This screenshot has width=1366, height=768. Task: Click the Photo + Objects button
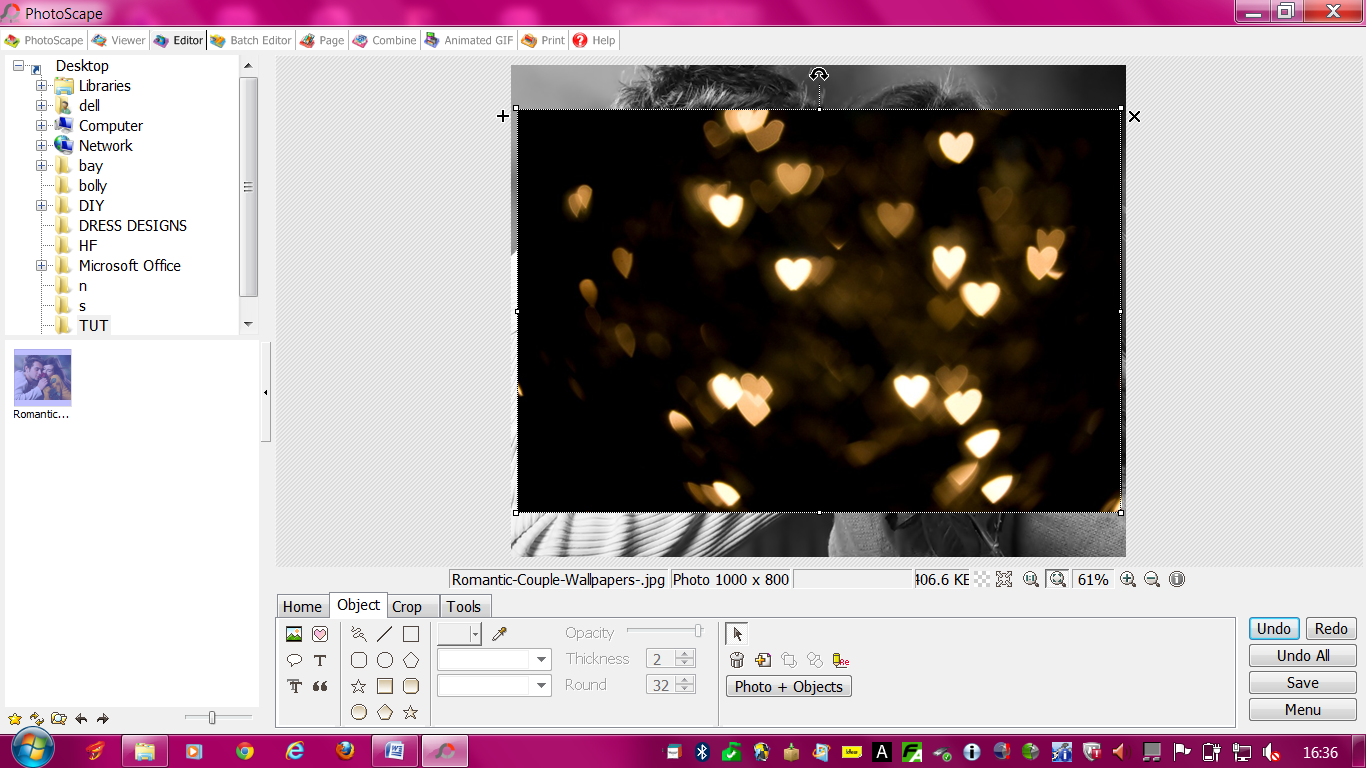click(x=788, y=687)
